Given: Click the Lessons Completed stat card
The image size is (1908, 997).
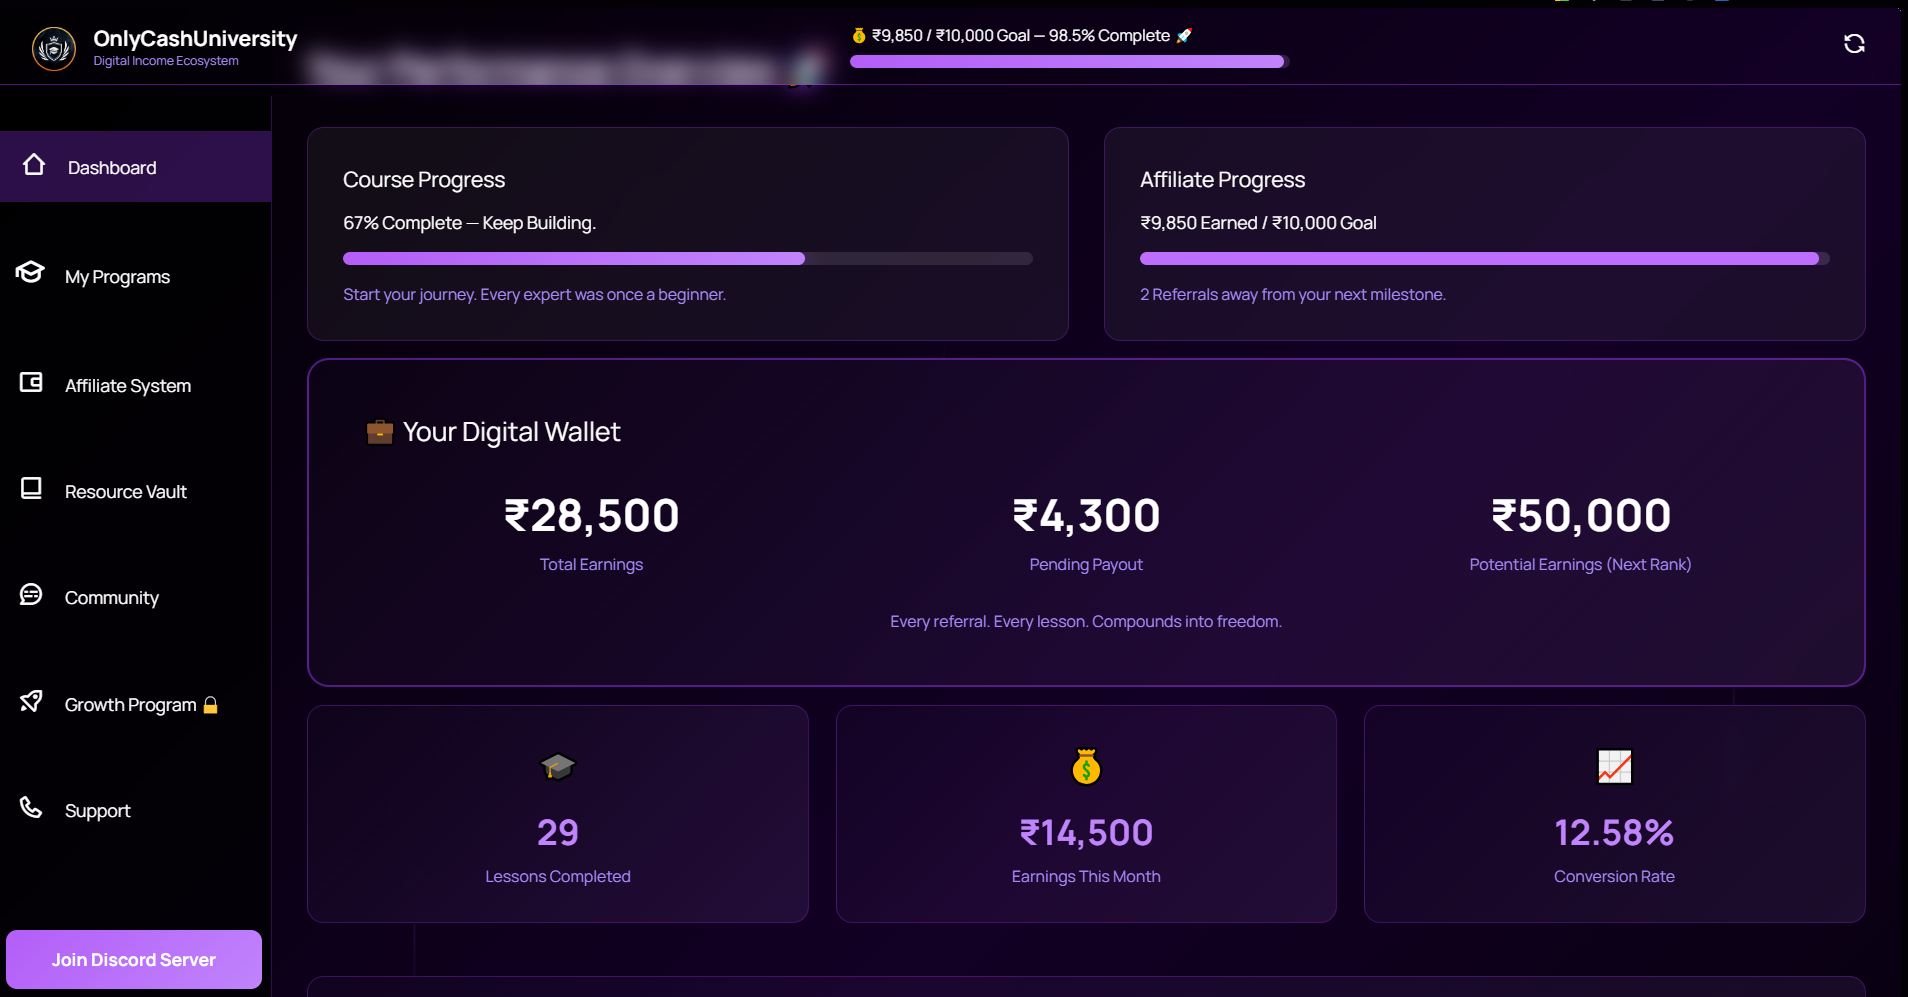Looking at the screenshot, I should pyautogui.click(x=557, y=814).
